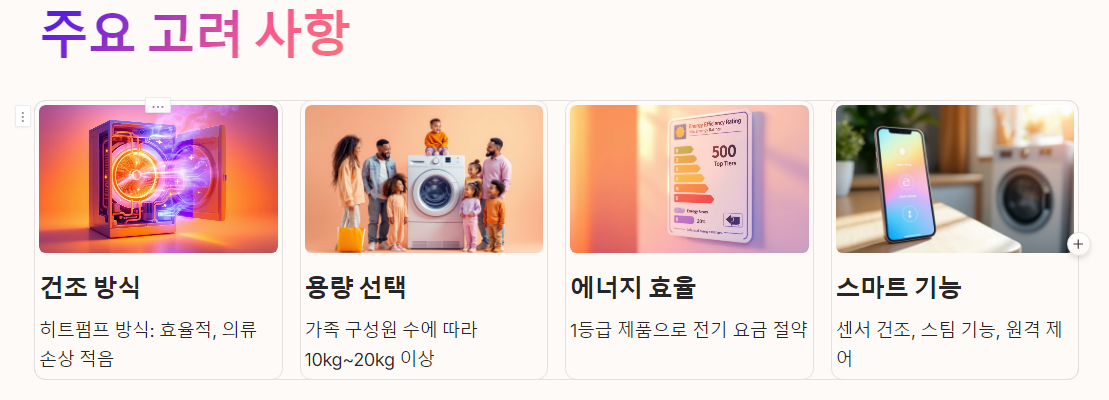The width and height of the screenshot is (1109, 400).
Task: Click the 1등급 제품으로 전기 요금 절약 text
Action: (x=689, y=329)
